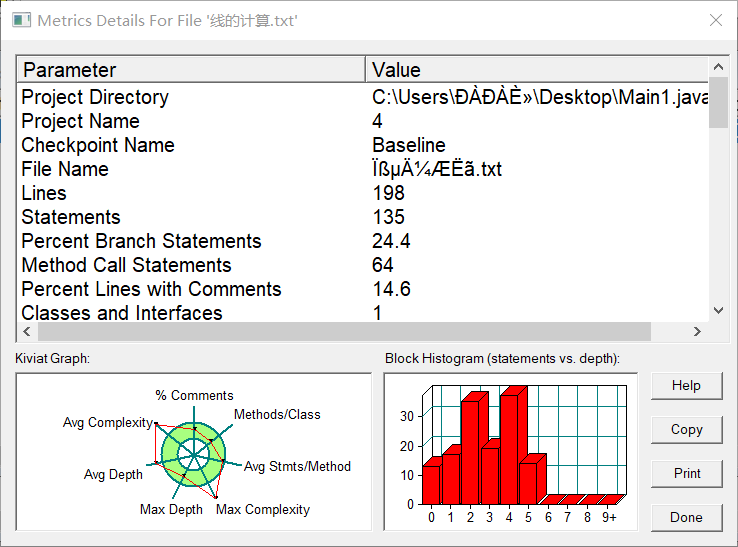Click the Value column header
The image size is (738, 547).
pos(537,70)
